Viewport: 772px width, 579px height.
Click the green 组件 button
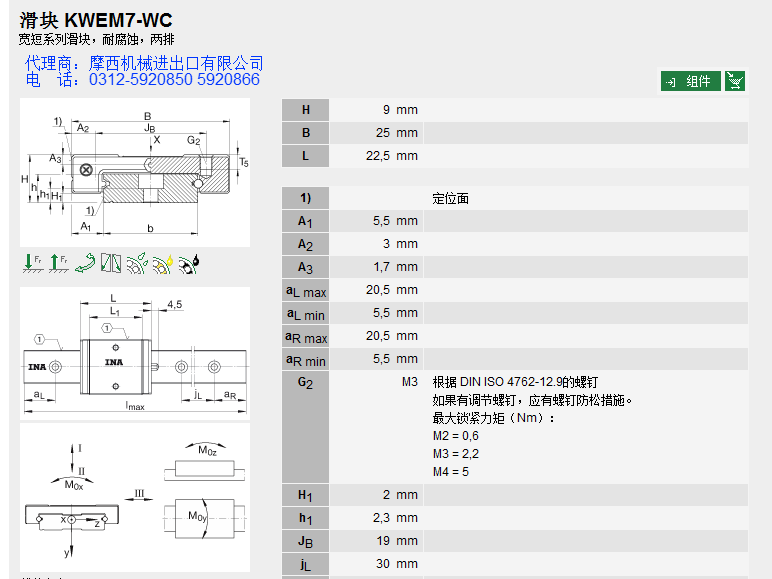point(690,81)
